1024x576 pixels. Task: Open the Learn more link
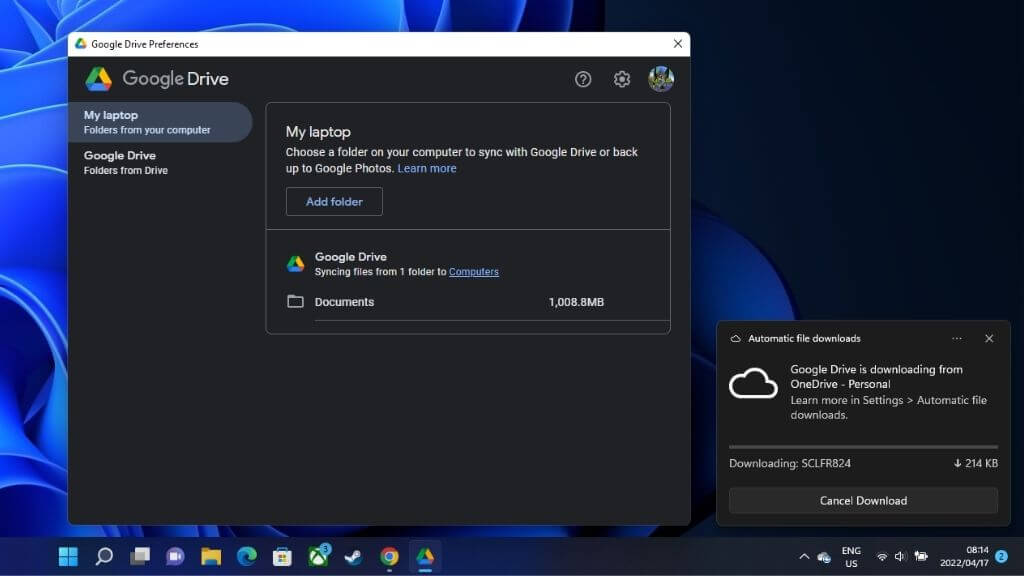pos(427,169)
